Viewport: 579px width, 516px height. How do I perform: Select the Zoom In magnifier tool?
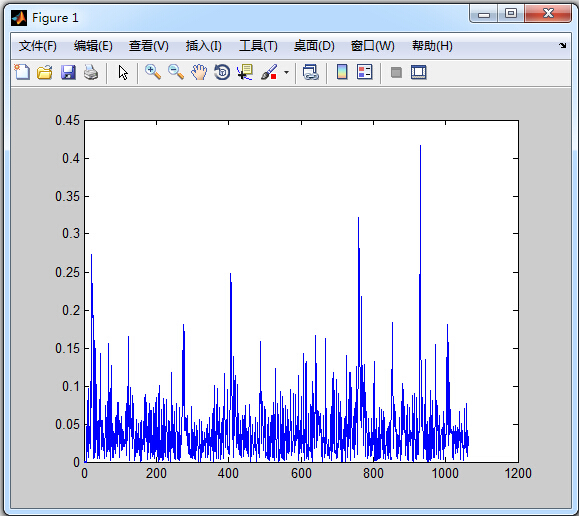click(153, 72)
